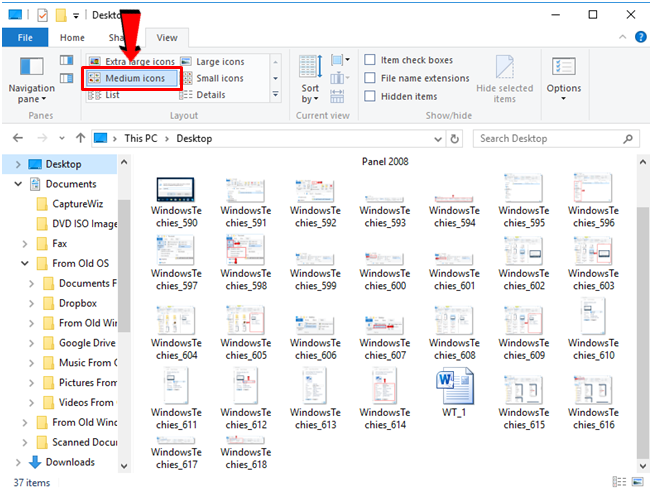This screenshot has width=651, height=492.
Task: Select WindowsTechies_598 thumbnail
Action: (x=246, y=262)
